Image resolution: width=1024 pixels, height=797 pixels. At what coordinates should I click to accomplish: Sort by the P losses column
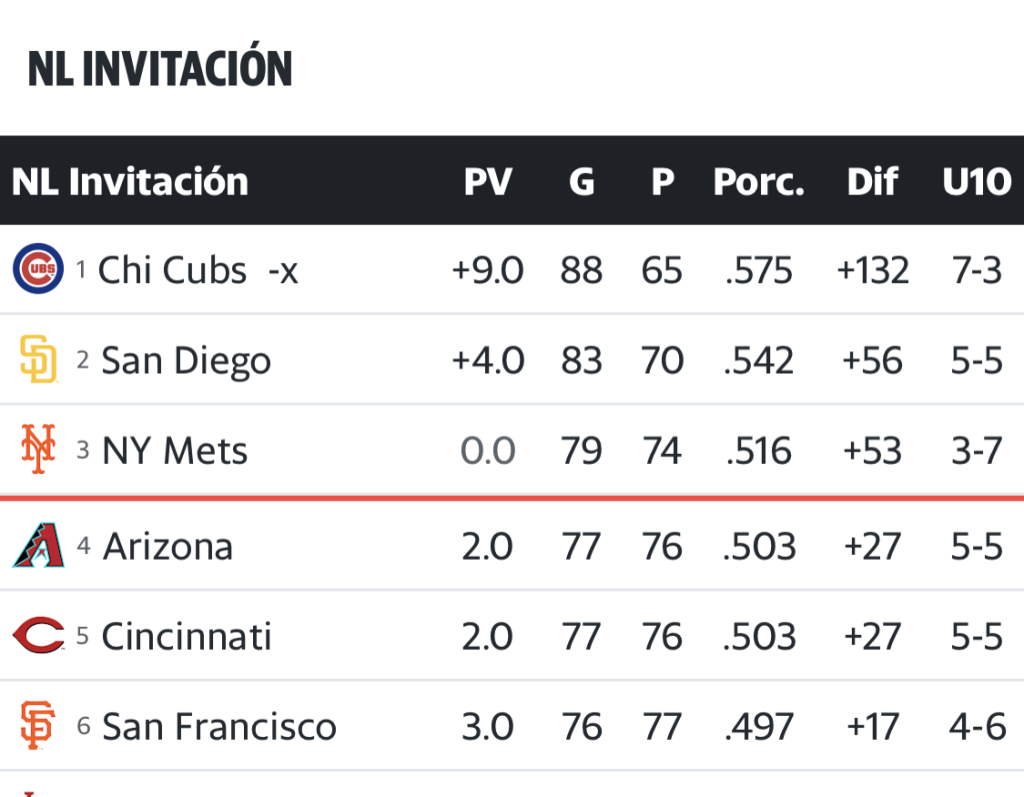pyautogui.click(x=662, y=182)
